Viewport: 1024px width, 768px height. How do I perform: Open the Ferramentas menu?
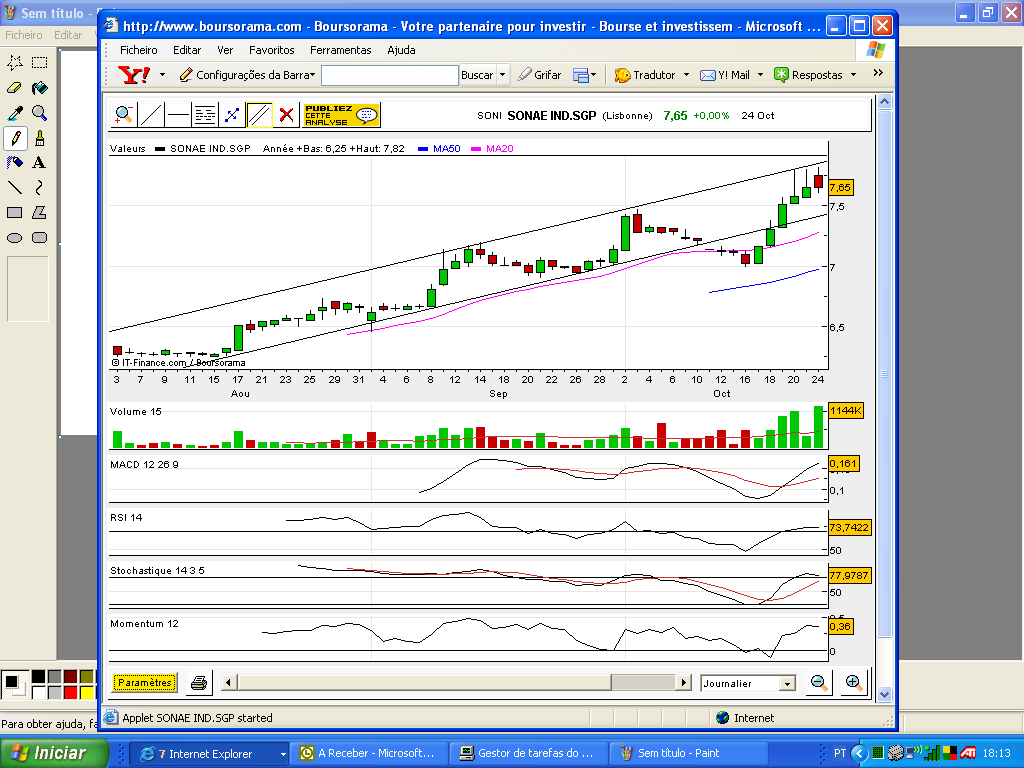(x=340, y=50)
